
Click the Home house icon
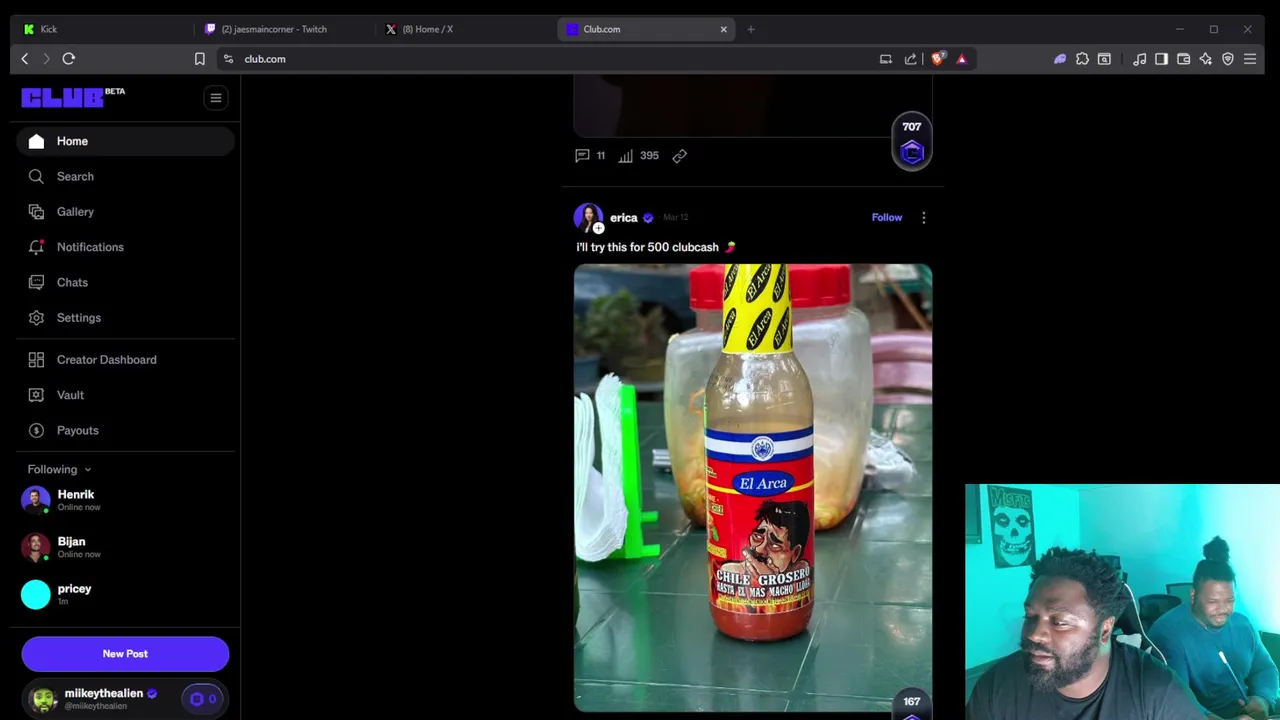[36, 141]
